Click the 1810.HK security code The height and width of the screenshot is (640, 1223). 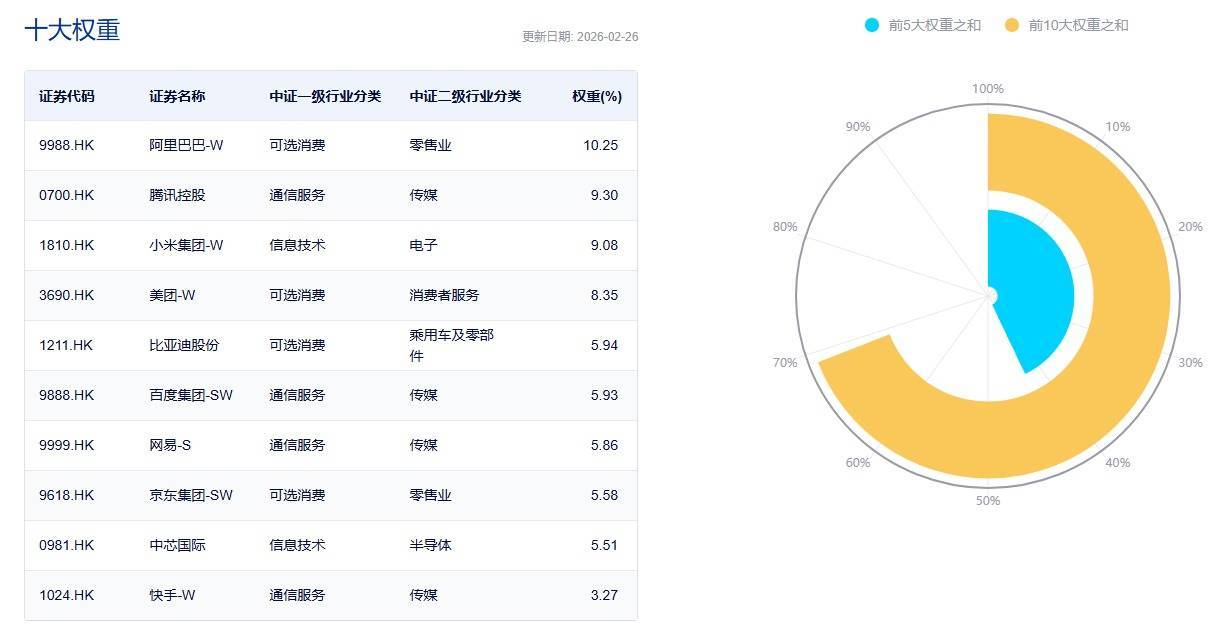(x=67, y=245)
